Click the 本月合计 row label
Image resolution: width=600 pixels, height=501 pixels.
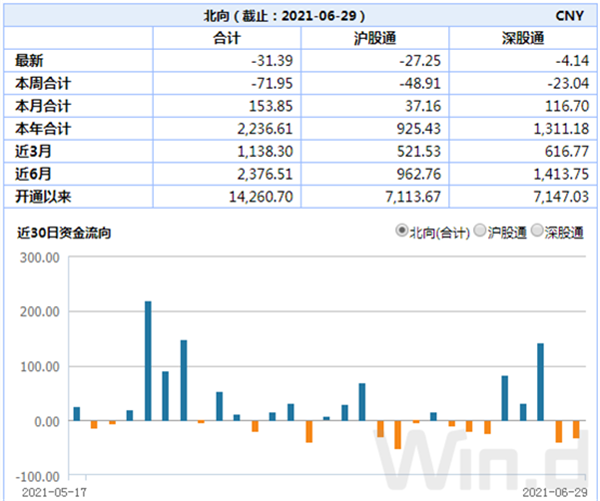point(43,106)
